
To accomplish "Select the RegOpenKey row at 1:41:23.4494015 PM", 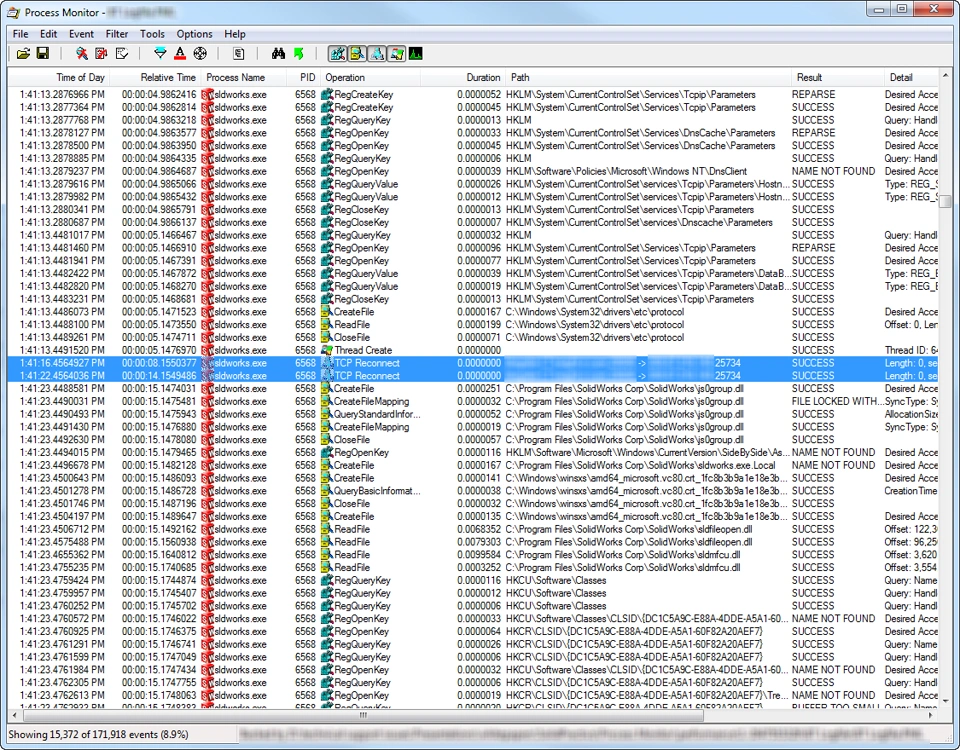I will click(x=473, y=452).
